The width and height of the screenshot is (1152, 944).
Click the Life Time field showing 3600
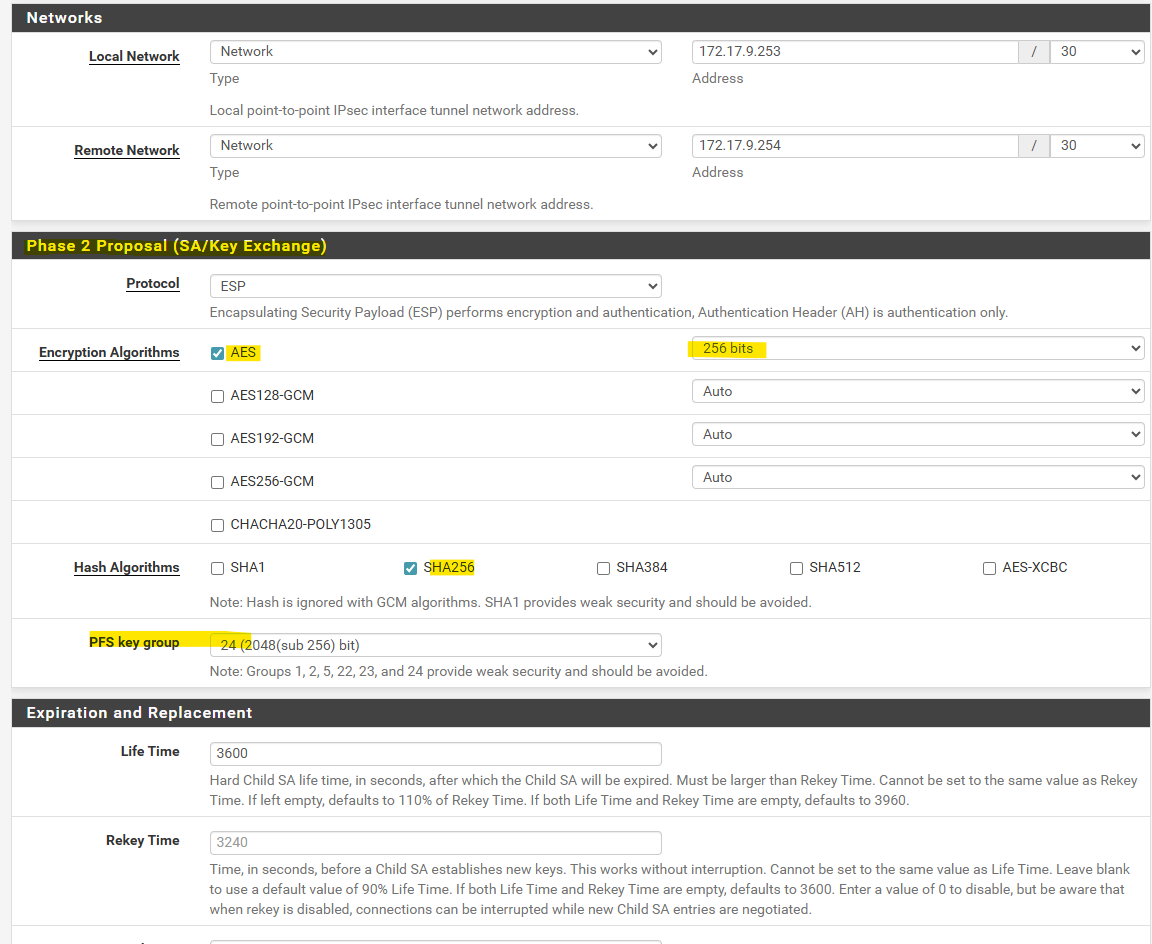point(436,754)
